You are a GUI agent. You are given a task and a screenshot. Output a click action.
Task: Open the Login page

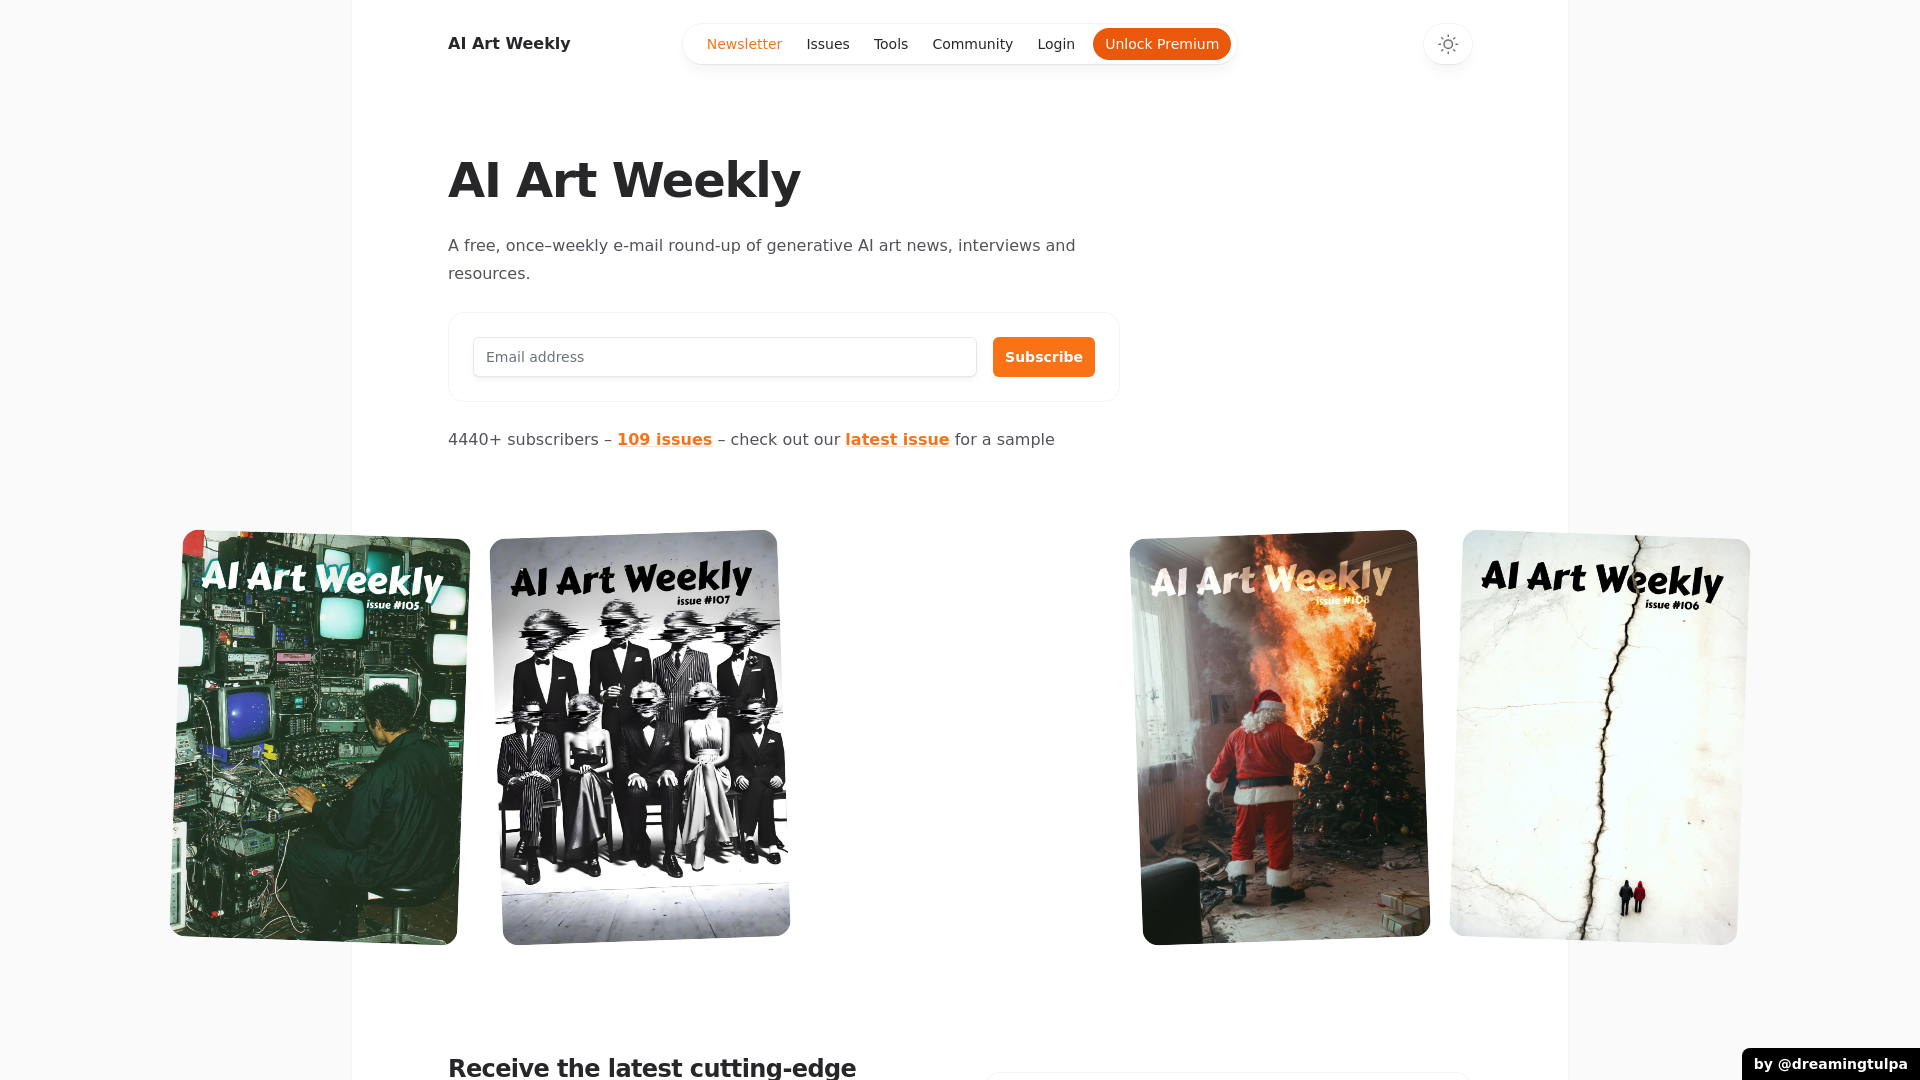pos(1056,44)
